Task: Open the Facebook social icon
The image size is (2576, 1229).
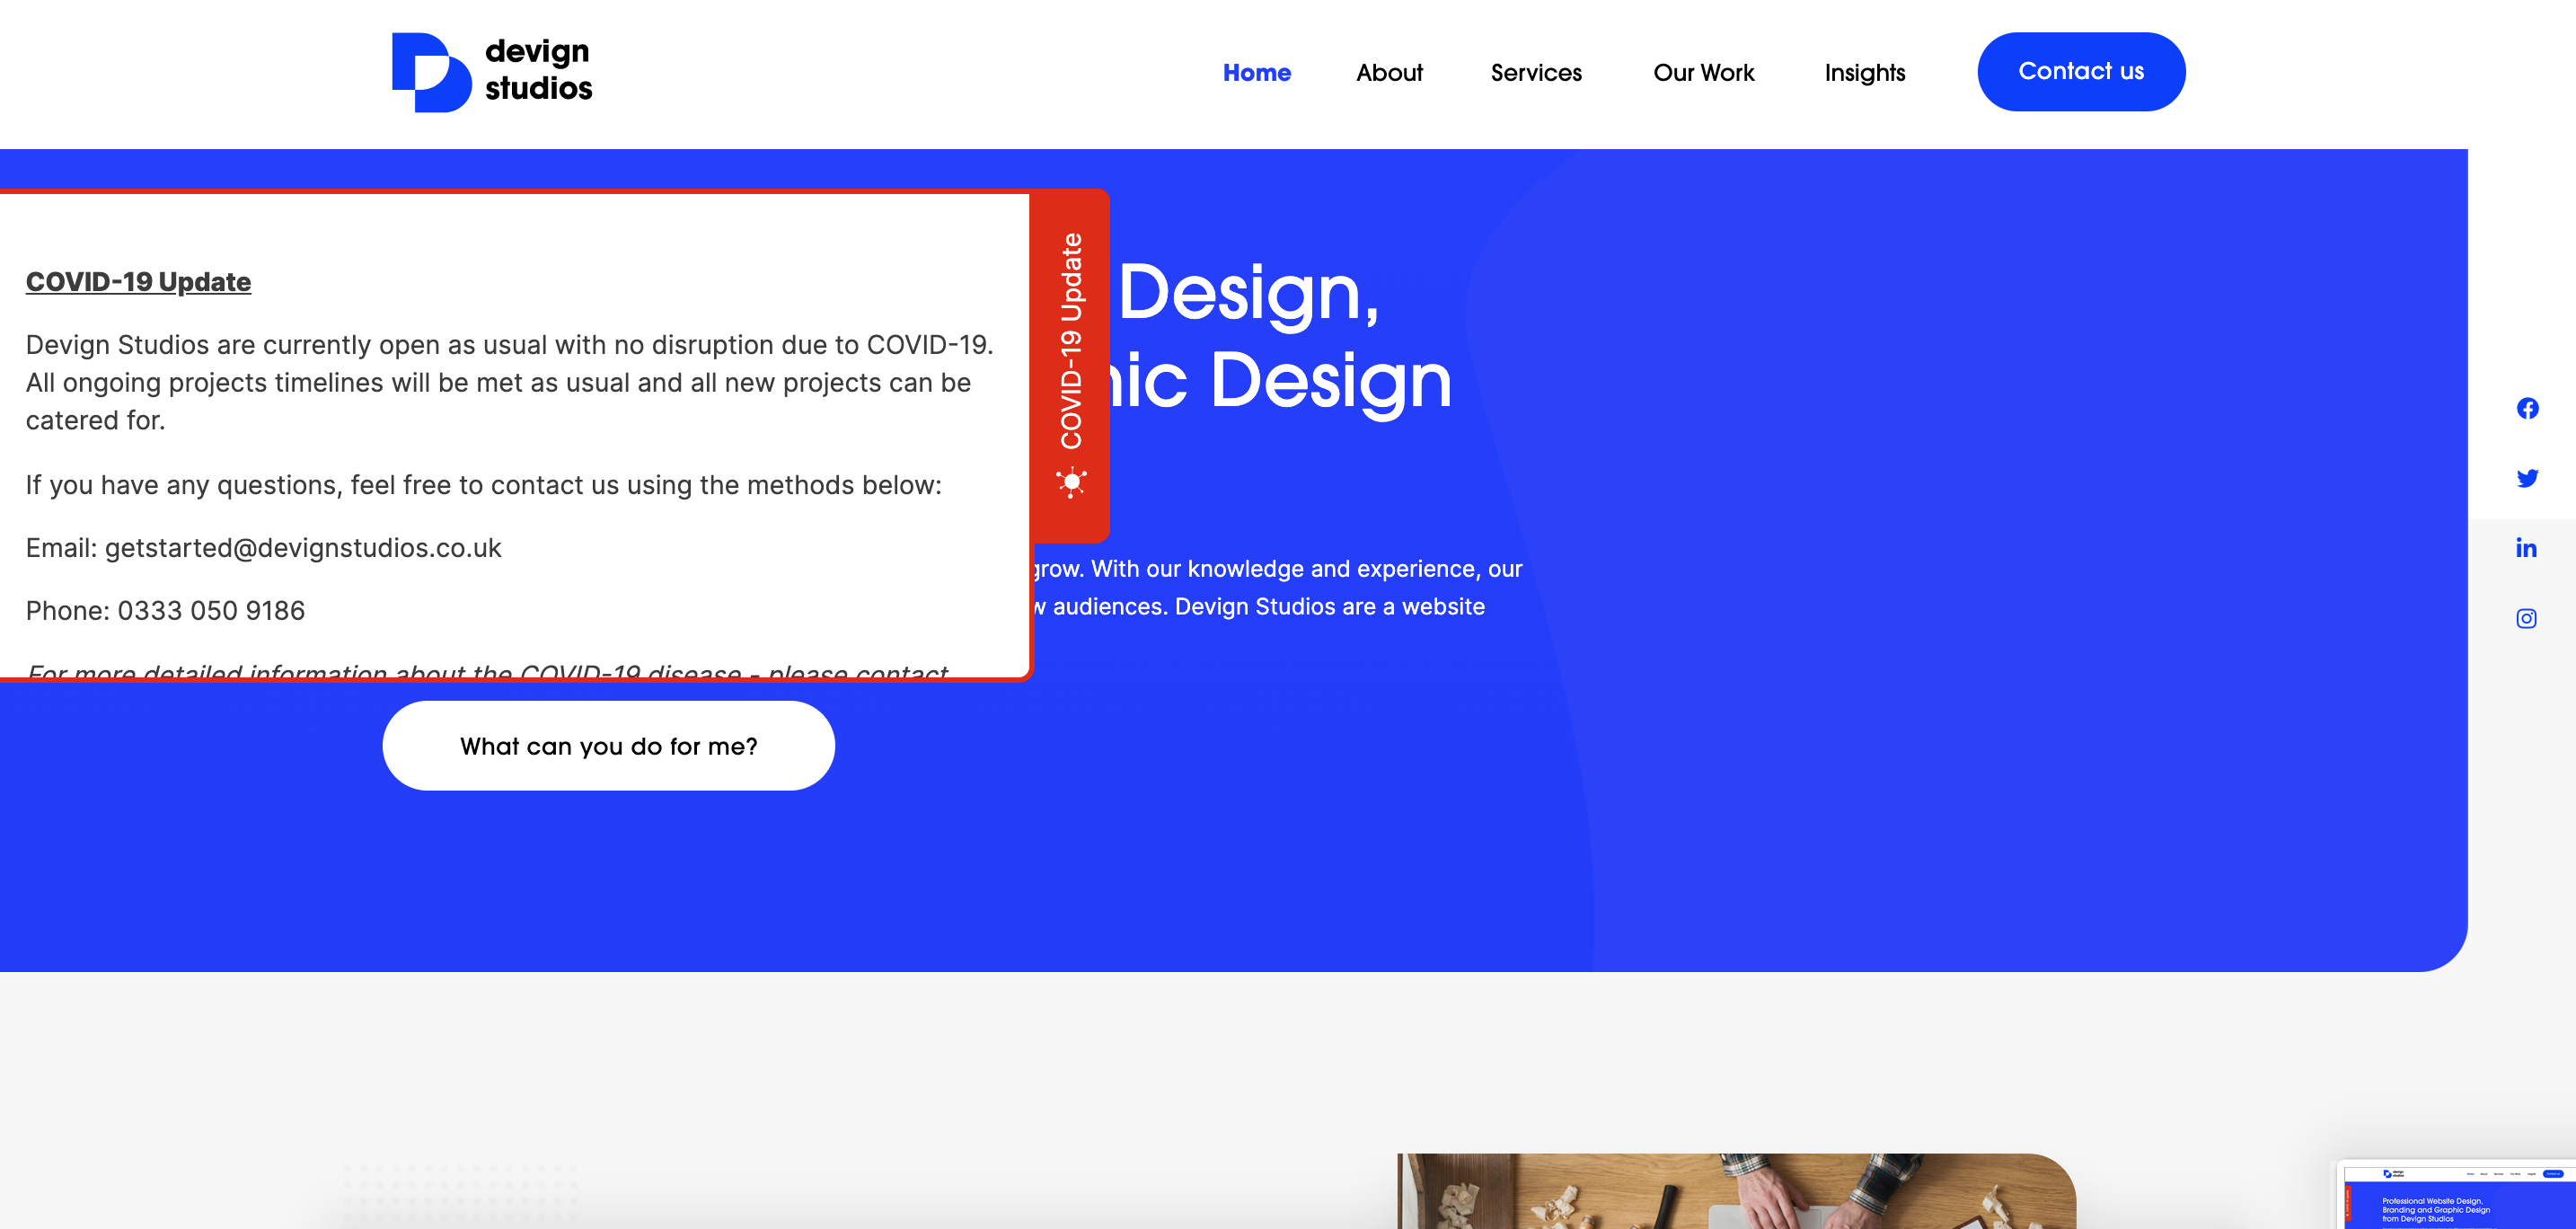Action: (2527, 408)
